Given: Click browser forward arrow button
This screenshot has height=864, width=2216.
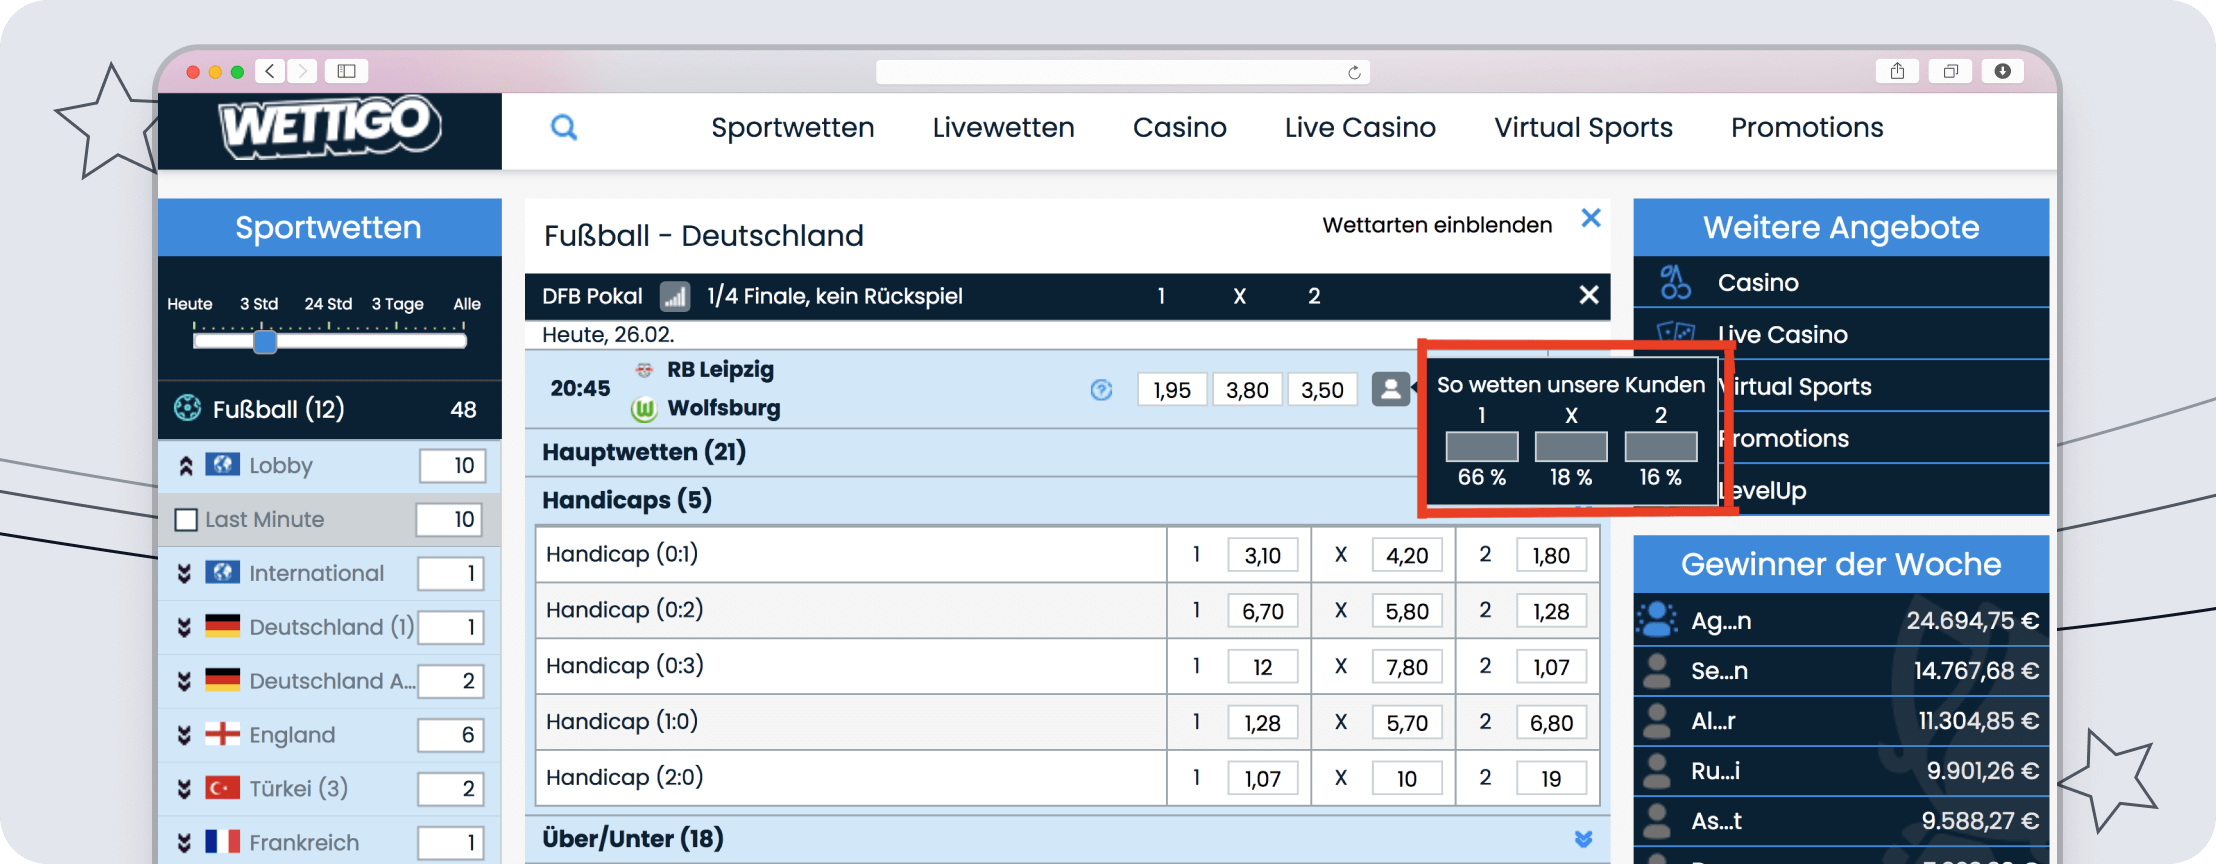Looking at the screenshot, I should (x=302, y=71).
